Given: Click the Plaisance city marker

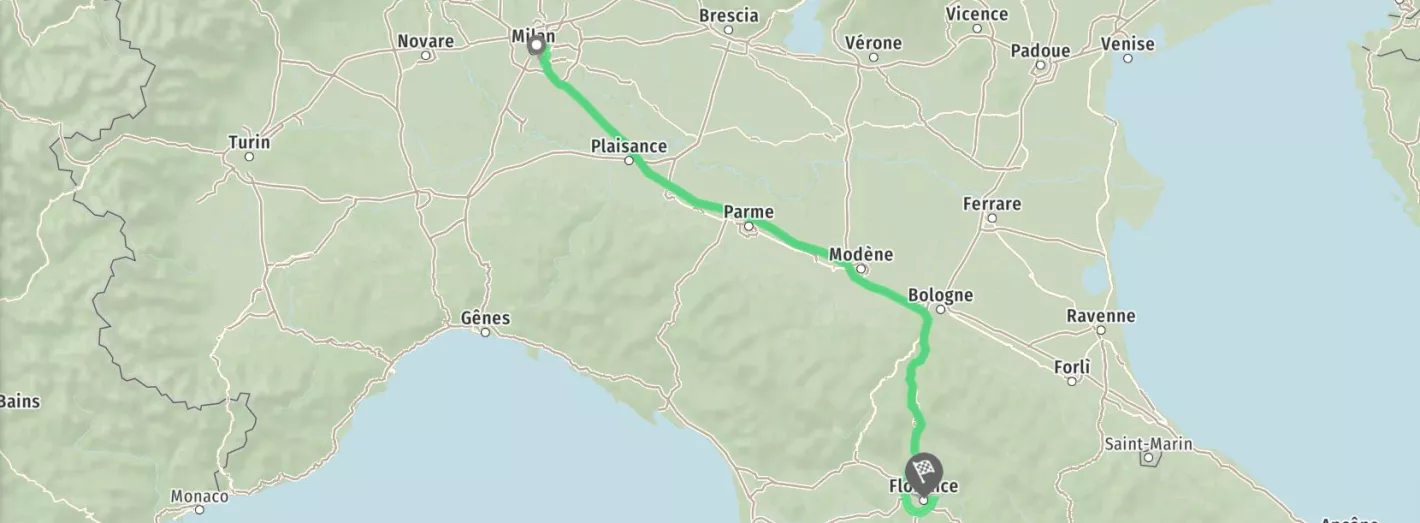Looking at the screenshot, I should (x=629, y=161).
